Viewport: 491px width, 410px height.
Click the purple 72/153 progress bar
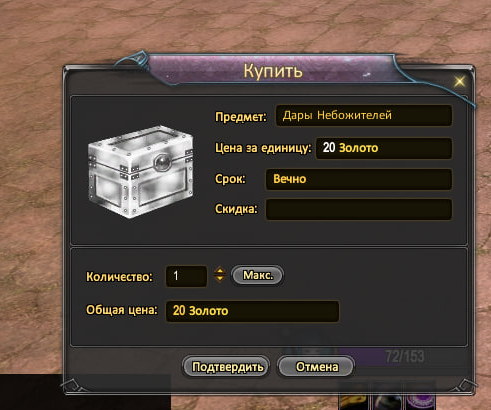coord(383,356)
